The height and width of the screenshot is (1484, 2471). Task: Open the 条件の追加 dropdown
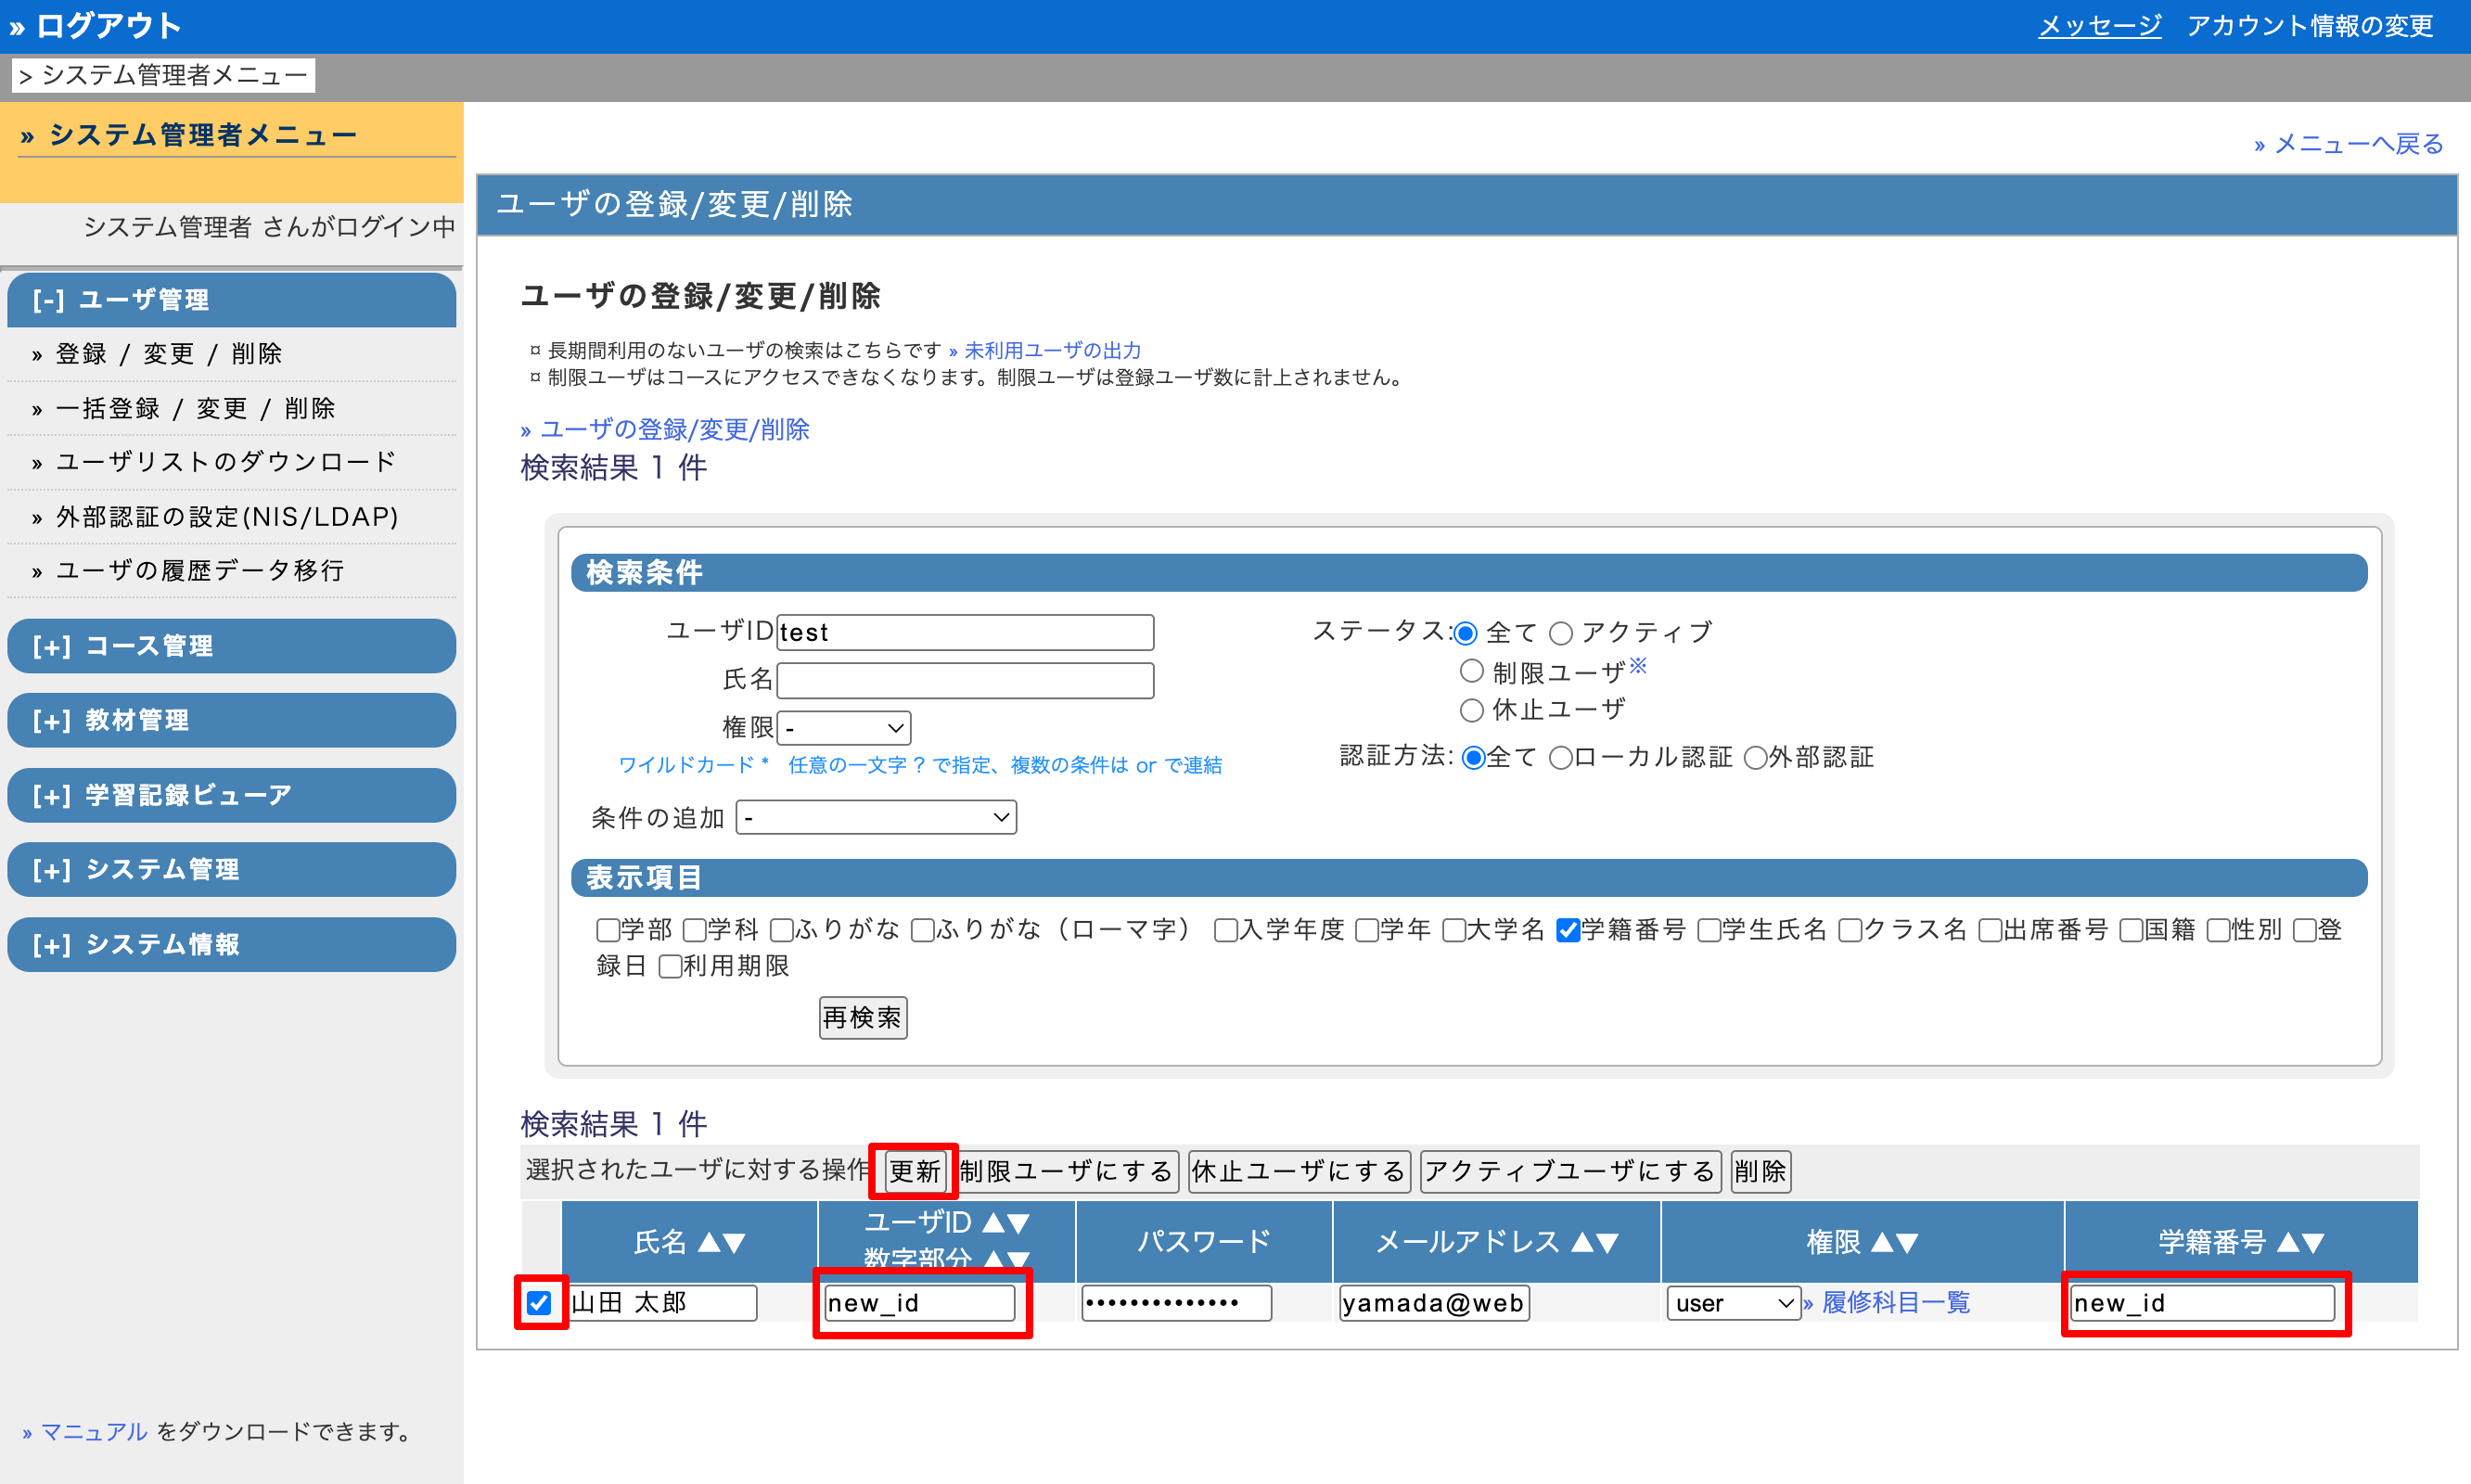(876, 818)
